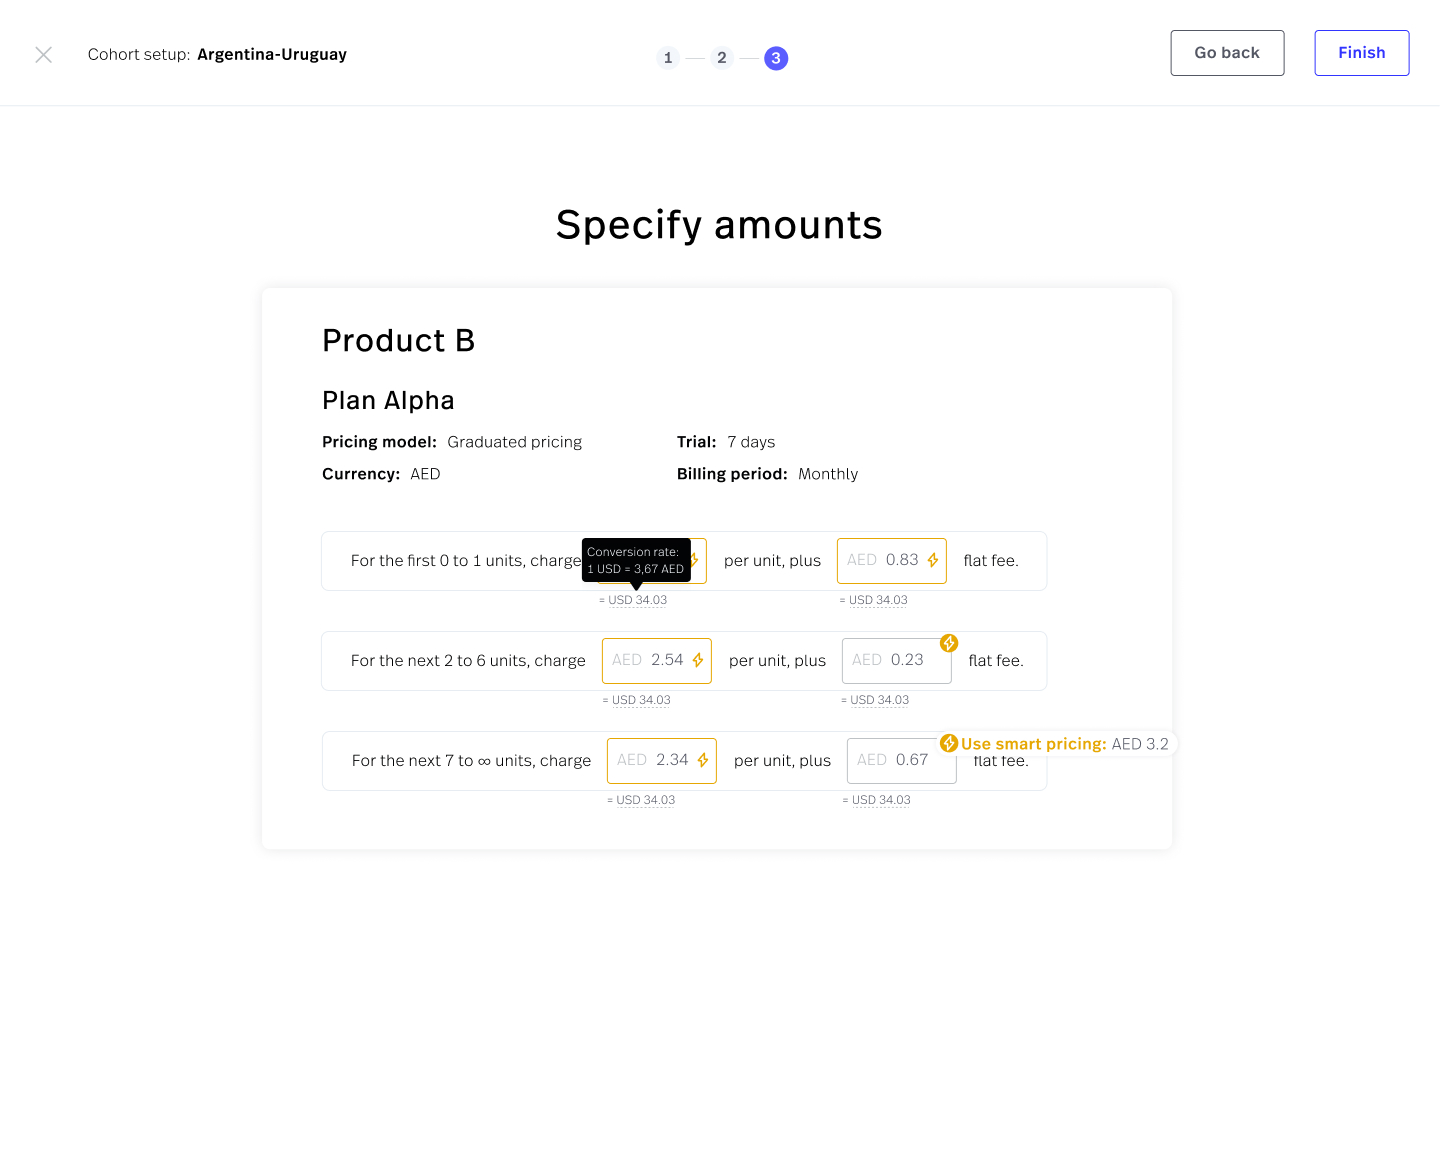
Task: Edit the AED 0.83 flat fee field
Action: pyautogui.click(x=884, y=561)
